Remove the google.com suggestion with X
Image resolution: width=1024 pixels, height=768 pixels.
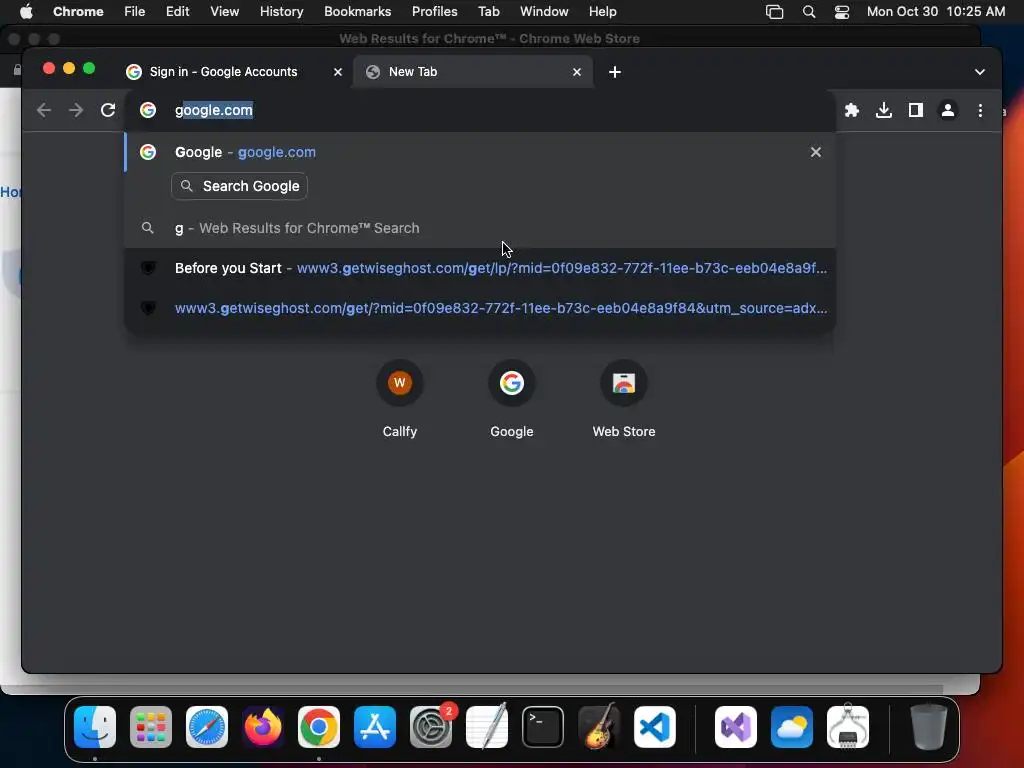816,152
